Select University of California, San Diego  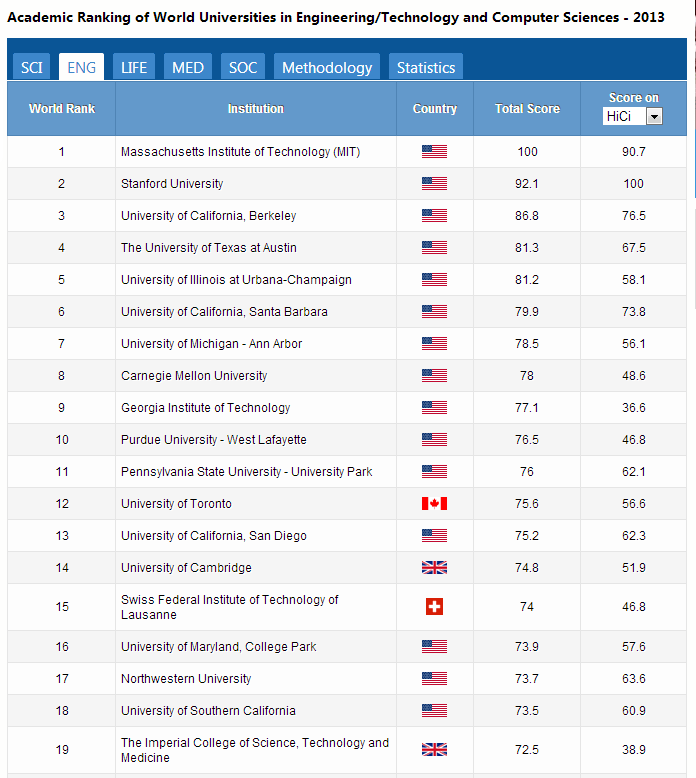pos(214,536)
